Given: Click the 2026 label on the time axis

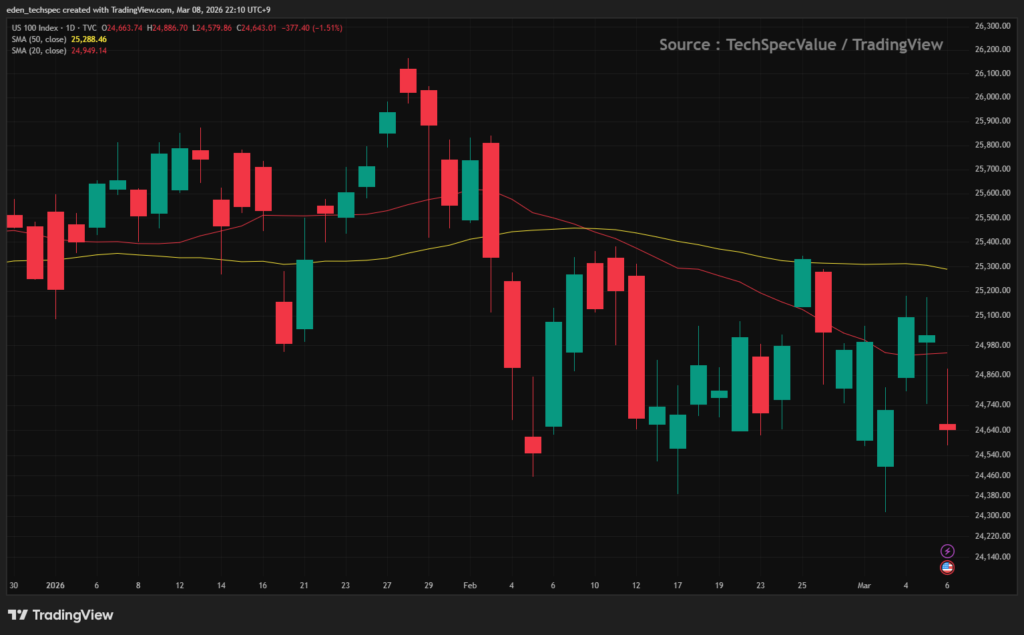Looking at the screenshot, I should [54, 586].
